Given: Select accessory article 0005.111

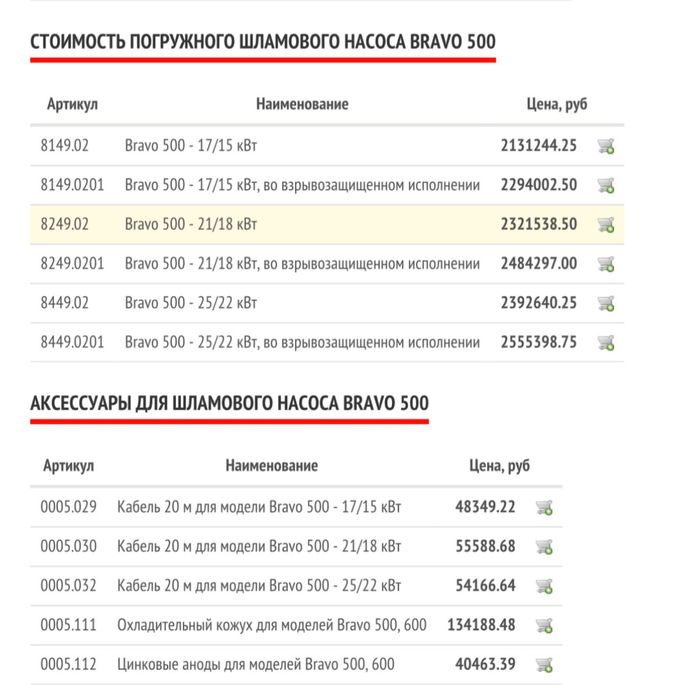Looking at the screenshot, I should [x=68, y=625].
